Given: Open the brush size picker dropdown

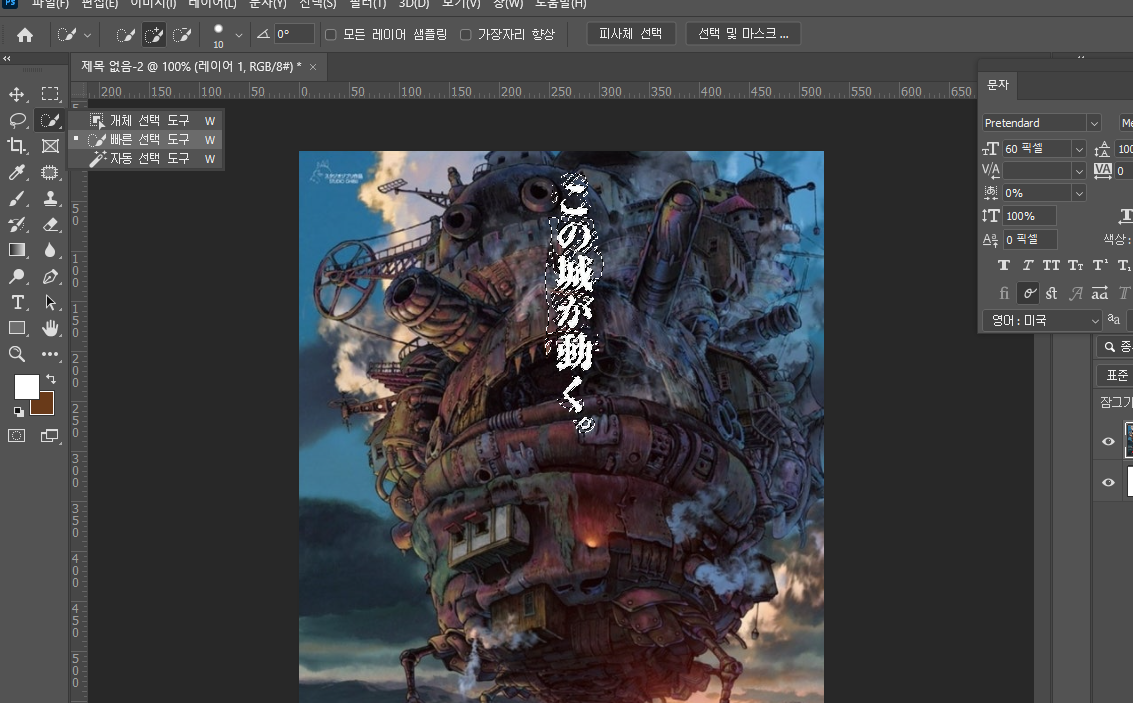Looking at the screenshot, I should (x=238, y=35).
